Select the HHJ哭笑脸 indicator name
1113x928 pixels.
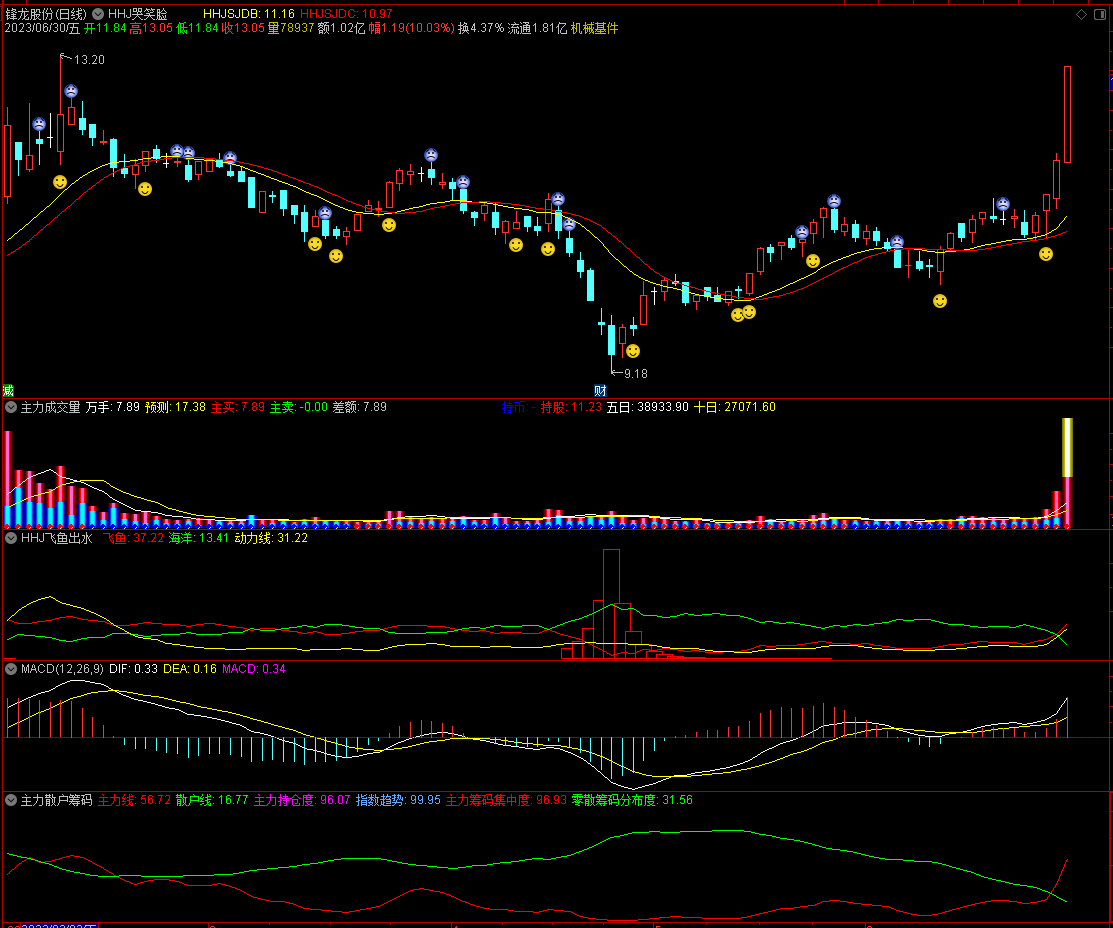coord(138,15)
